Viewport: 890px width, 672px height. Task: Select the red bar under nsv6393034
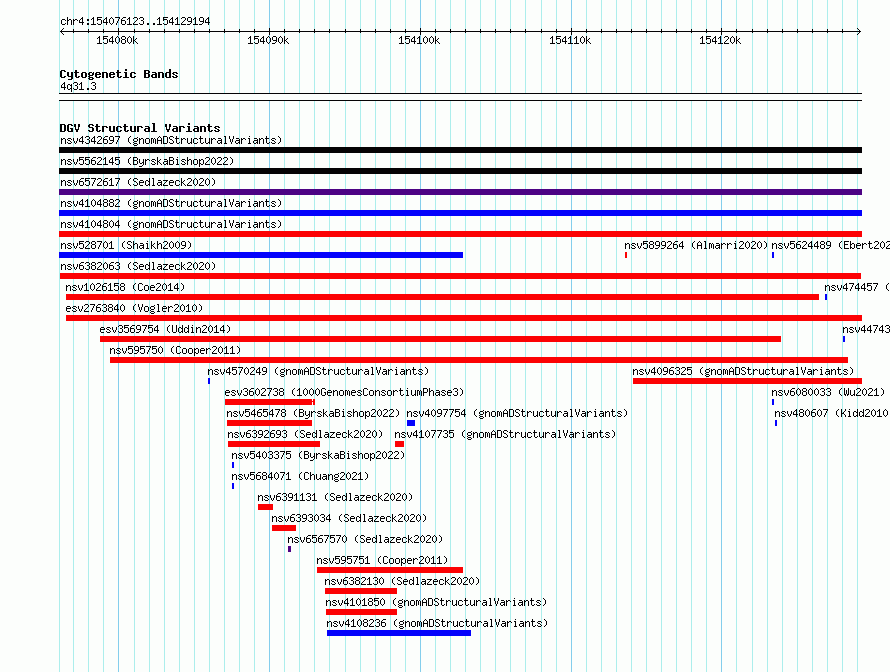coord(284,528)
